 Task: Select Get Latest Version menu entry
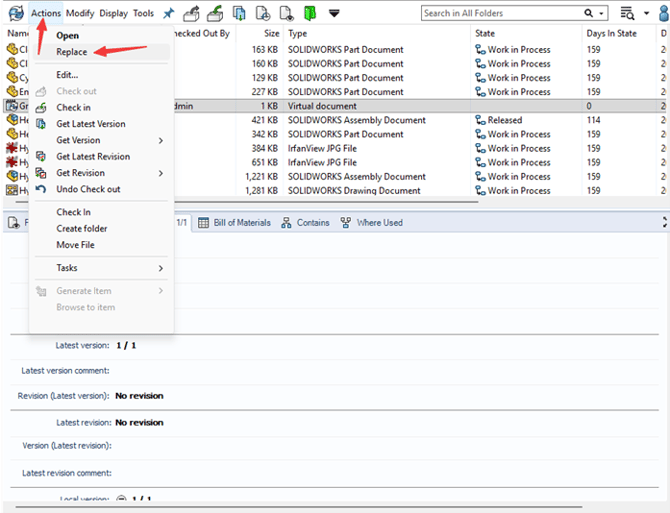coord(91,124)
